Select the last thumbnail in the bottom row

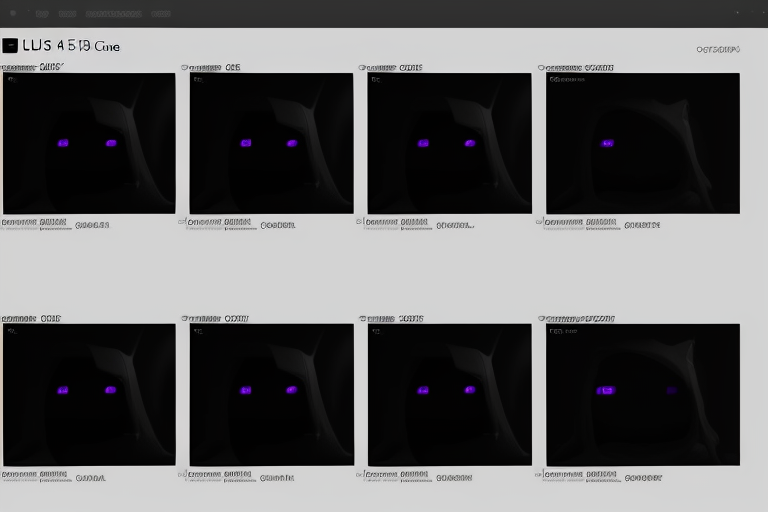click(642, 394)
